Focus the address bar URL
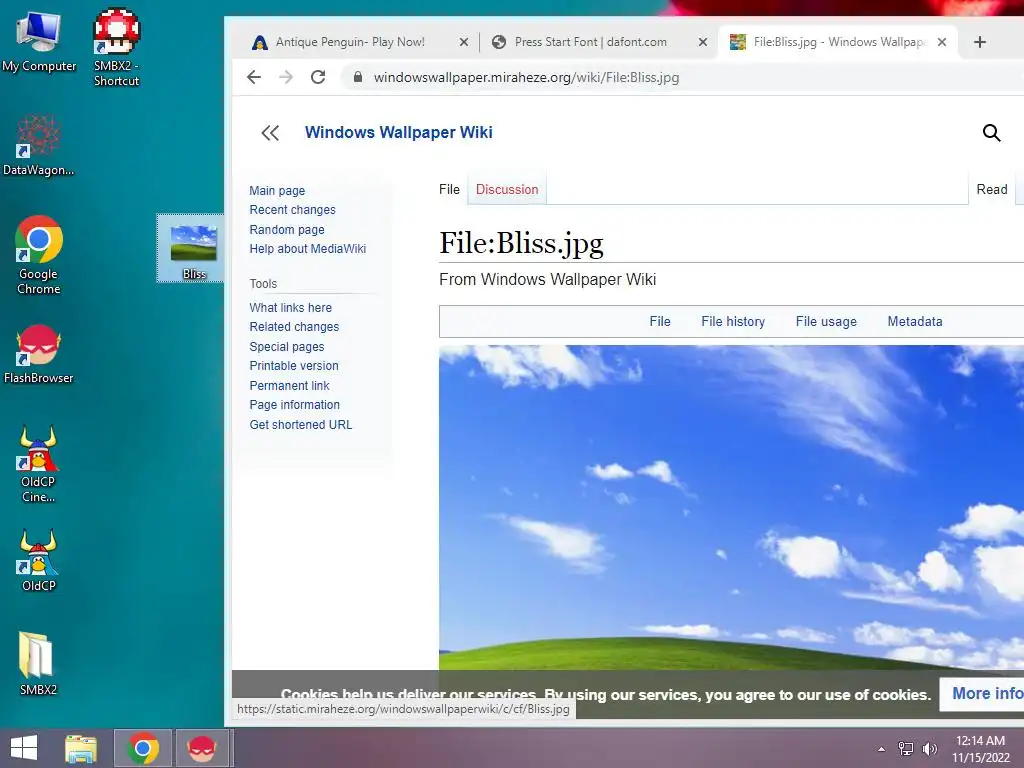The width and height of the screenshot is (1024, 768). click(526, 77)
